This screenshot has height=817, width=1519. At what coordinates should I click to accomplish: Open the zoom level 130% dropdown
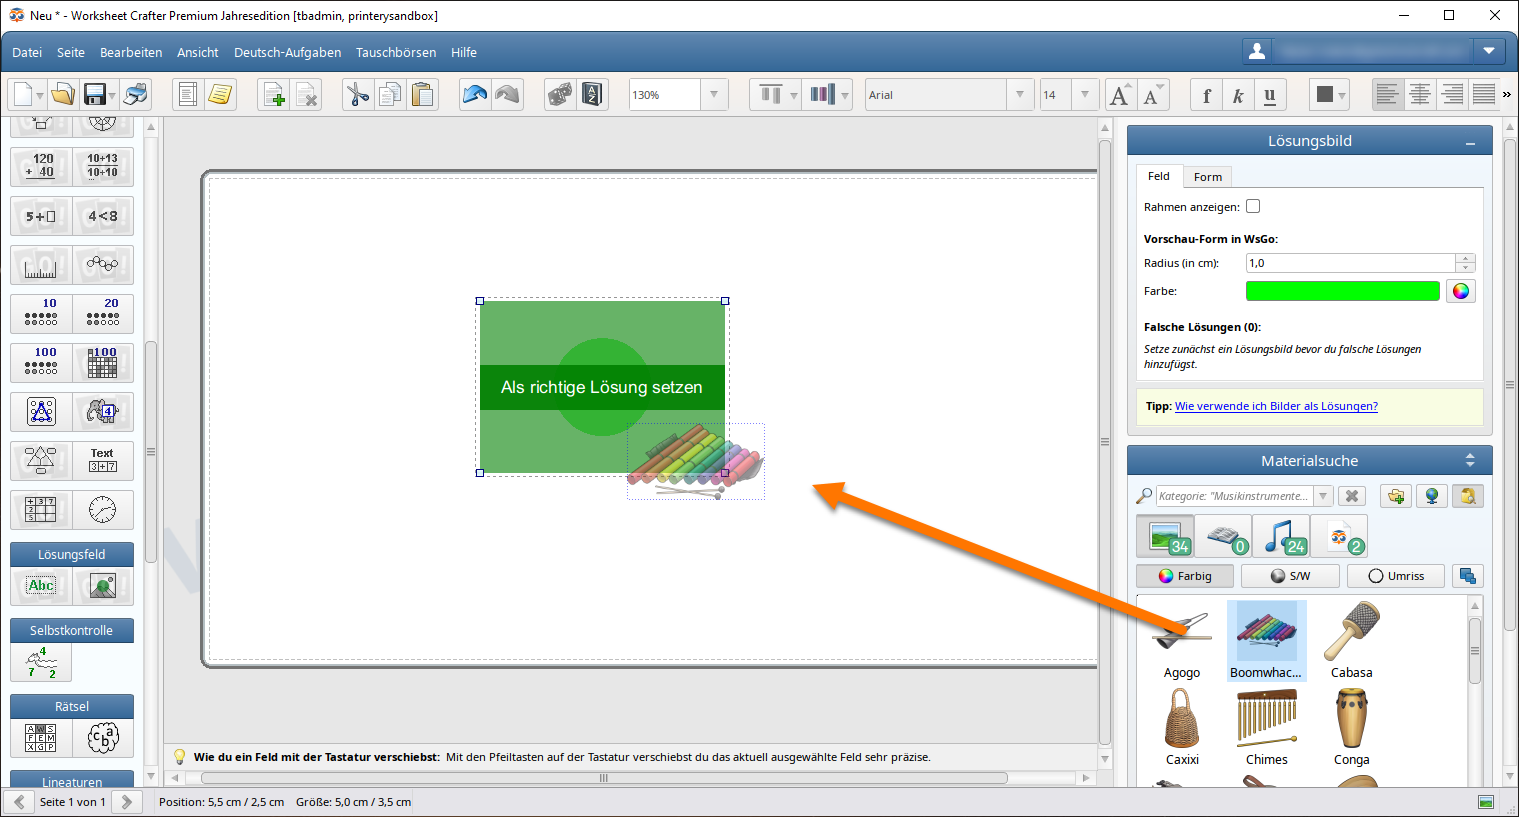[713, 95]
